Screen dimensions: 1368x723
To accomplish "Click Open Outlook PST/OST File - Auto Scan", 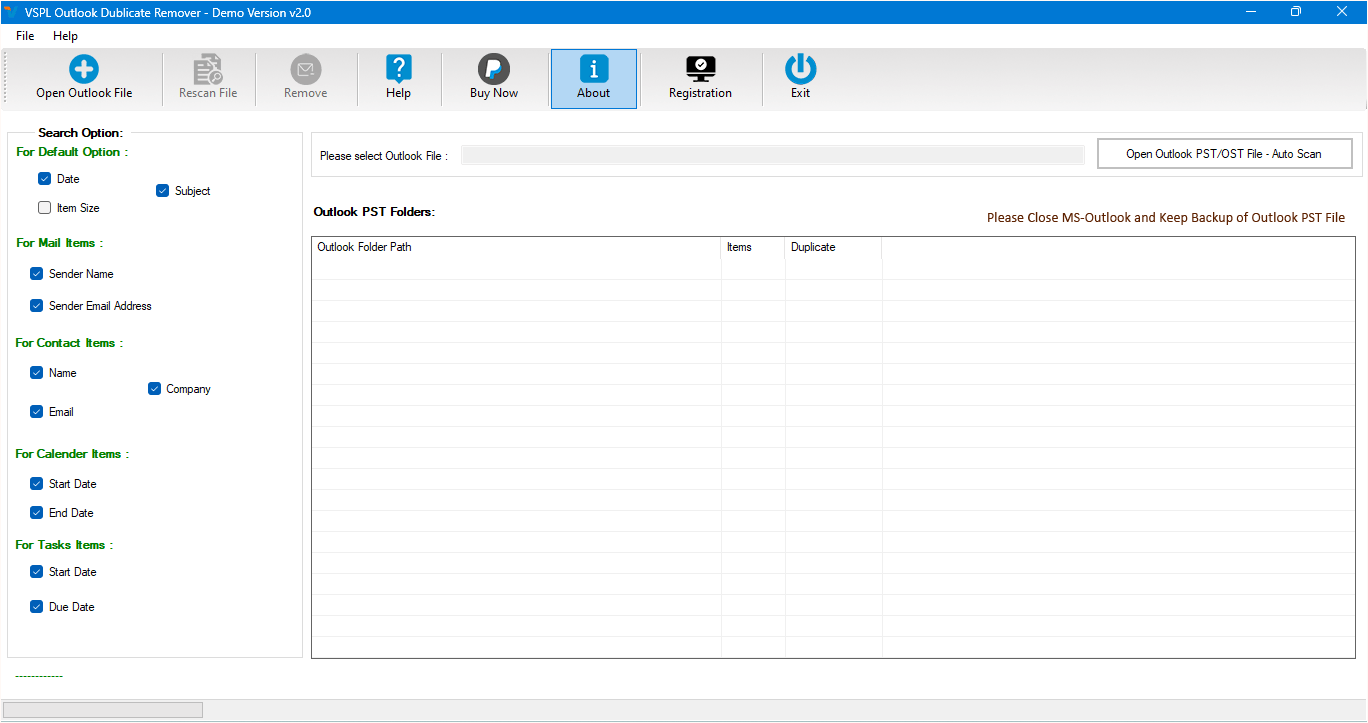I will (1224, 154).
